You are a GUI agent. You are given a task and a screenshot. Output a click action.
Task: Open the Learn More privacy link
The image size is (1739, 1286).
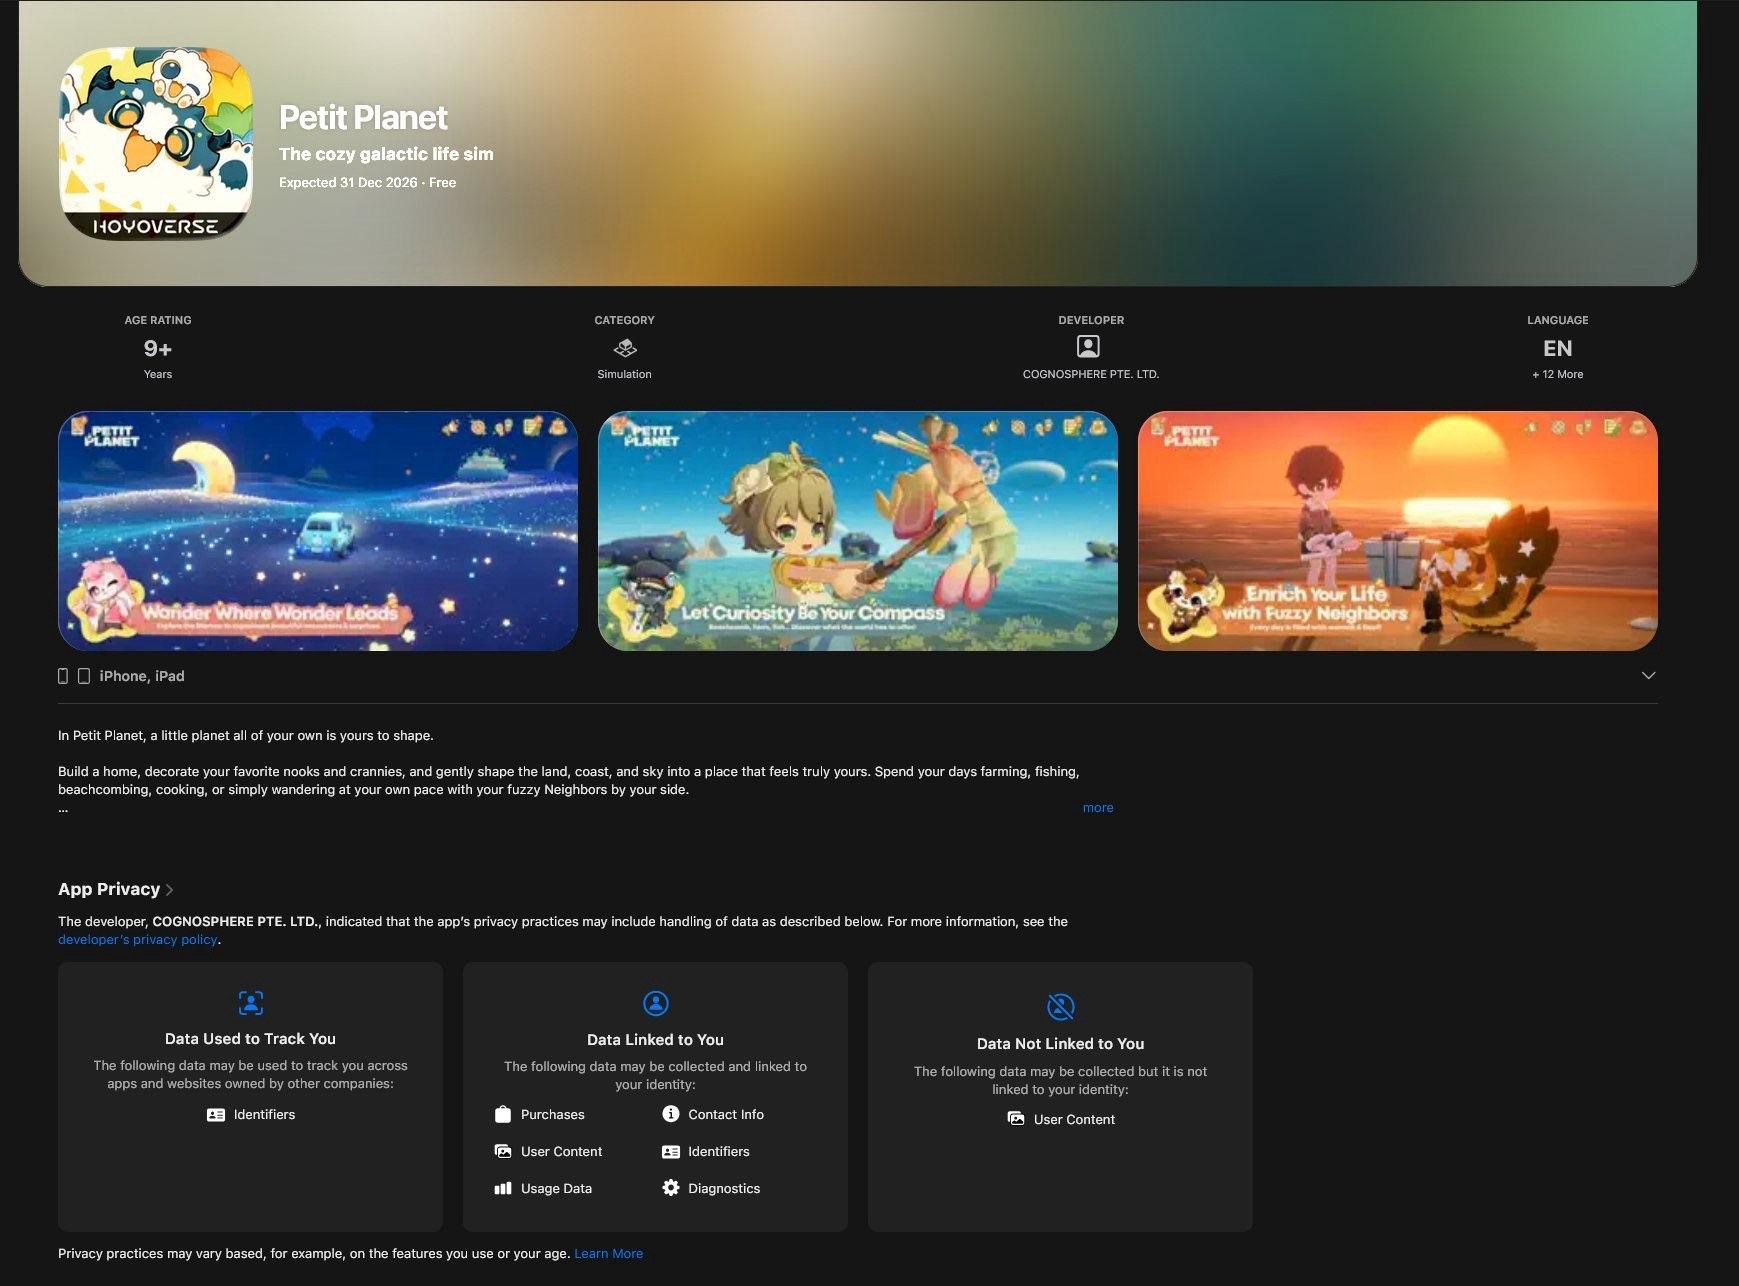pos(609,1254)
